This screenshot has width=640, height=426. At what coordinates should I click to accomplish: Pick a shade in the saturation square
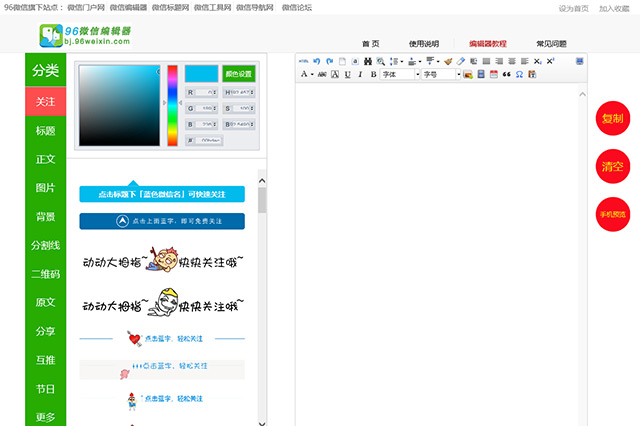point(119,105)
